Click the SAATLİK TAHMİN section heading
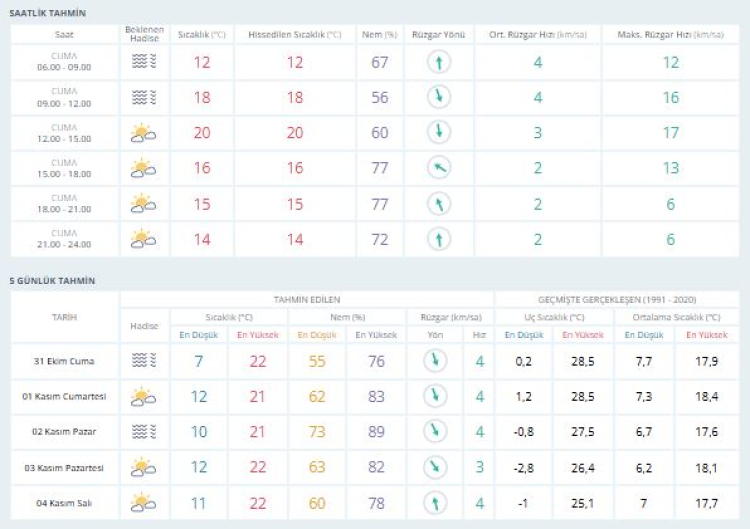Screen dimensions: 750x529 coord(47,13)
